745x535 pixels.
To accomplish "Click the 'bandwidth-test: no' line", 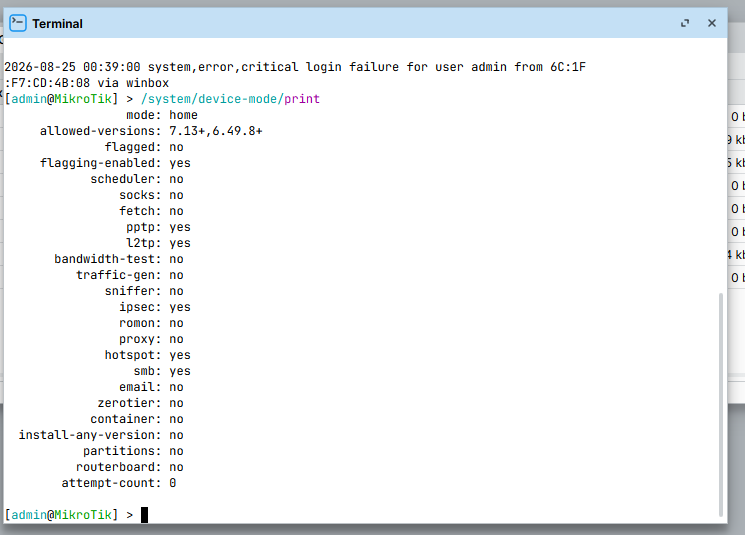I will tap(119, 259).
